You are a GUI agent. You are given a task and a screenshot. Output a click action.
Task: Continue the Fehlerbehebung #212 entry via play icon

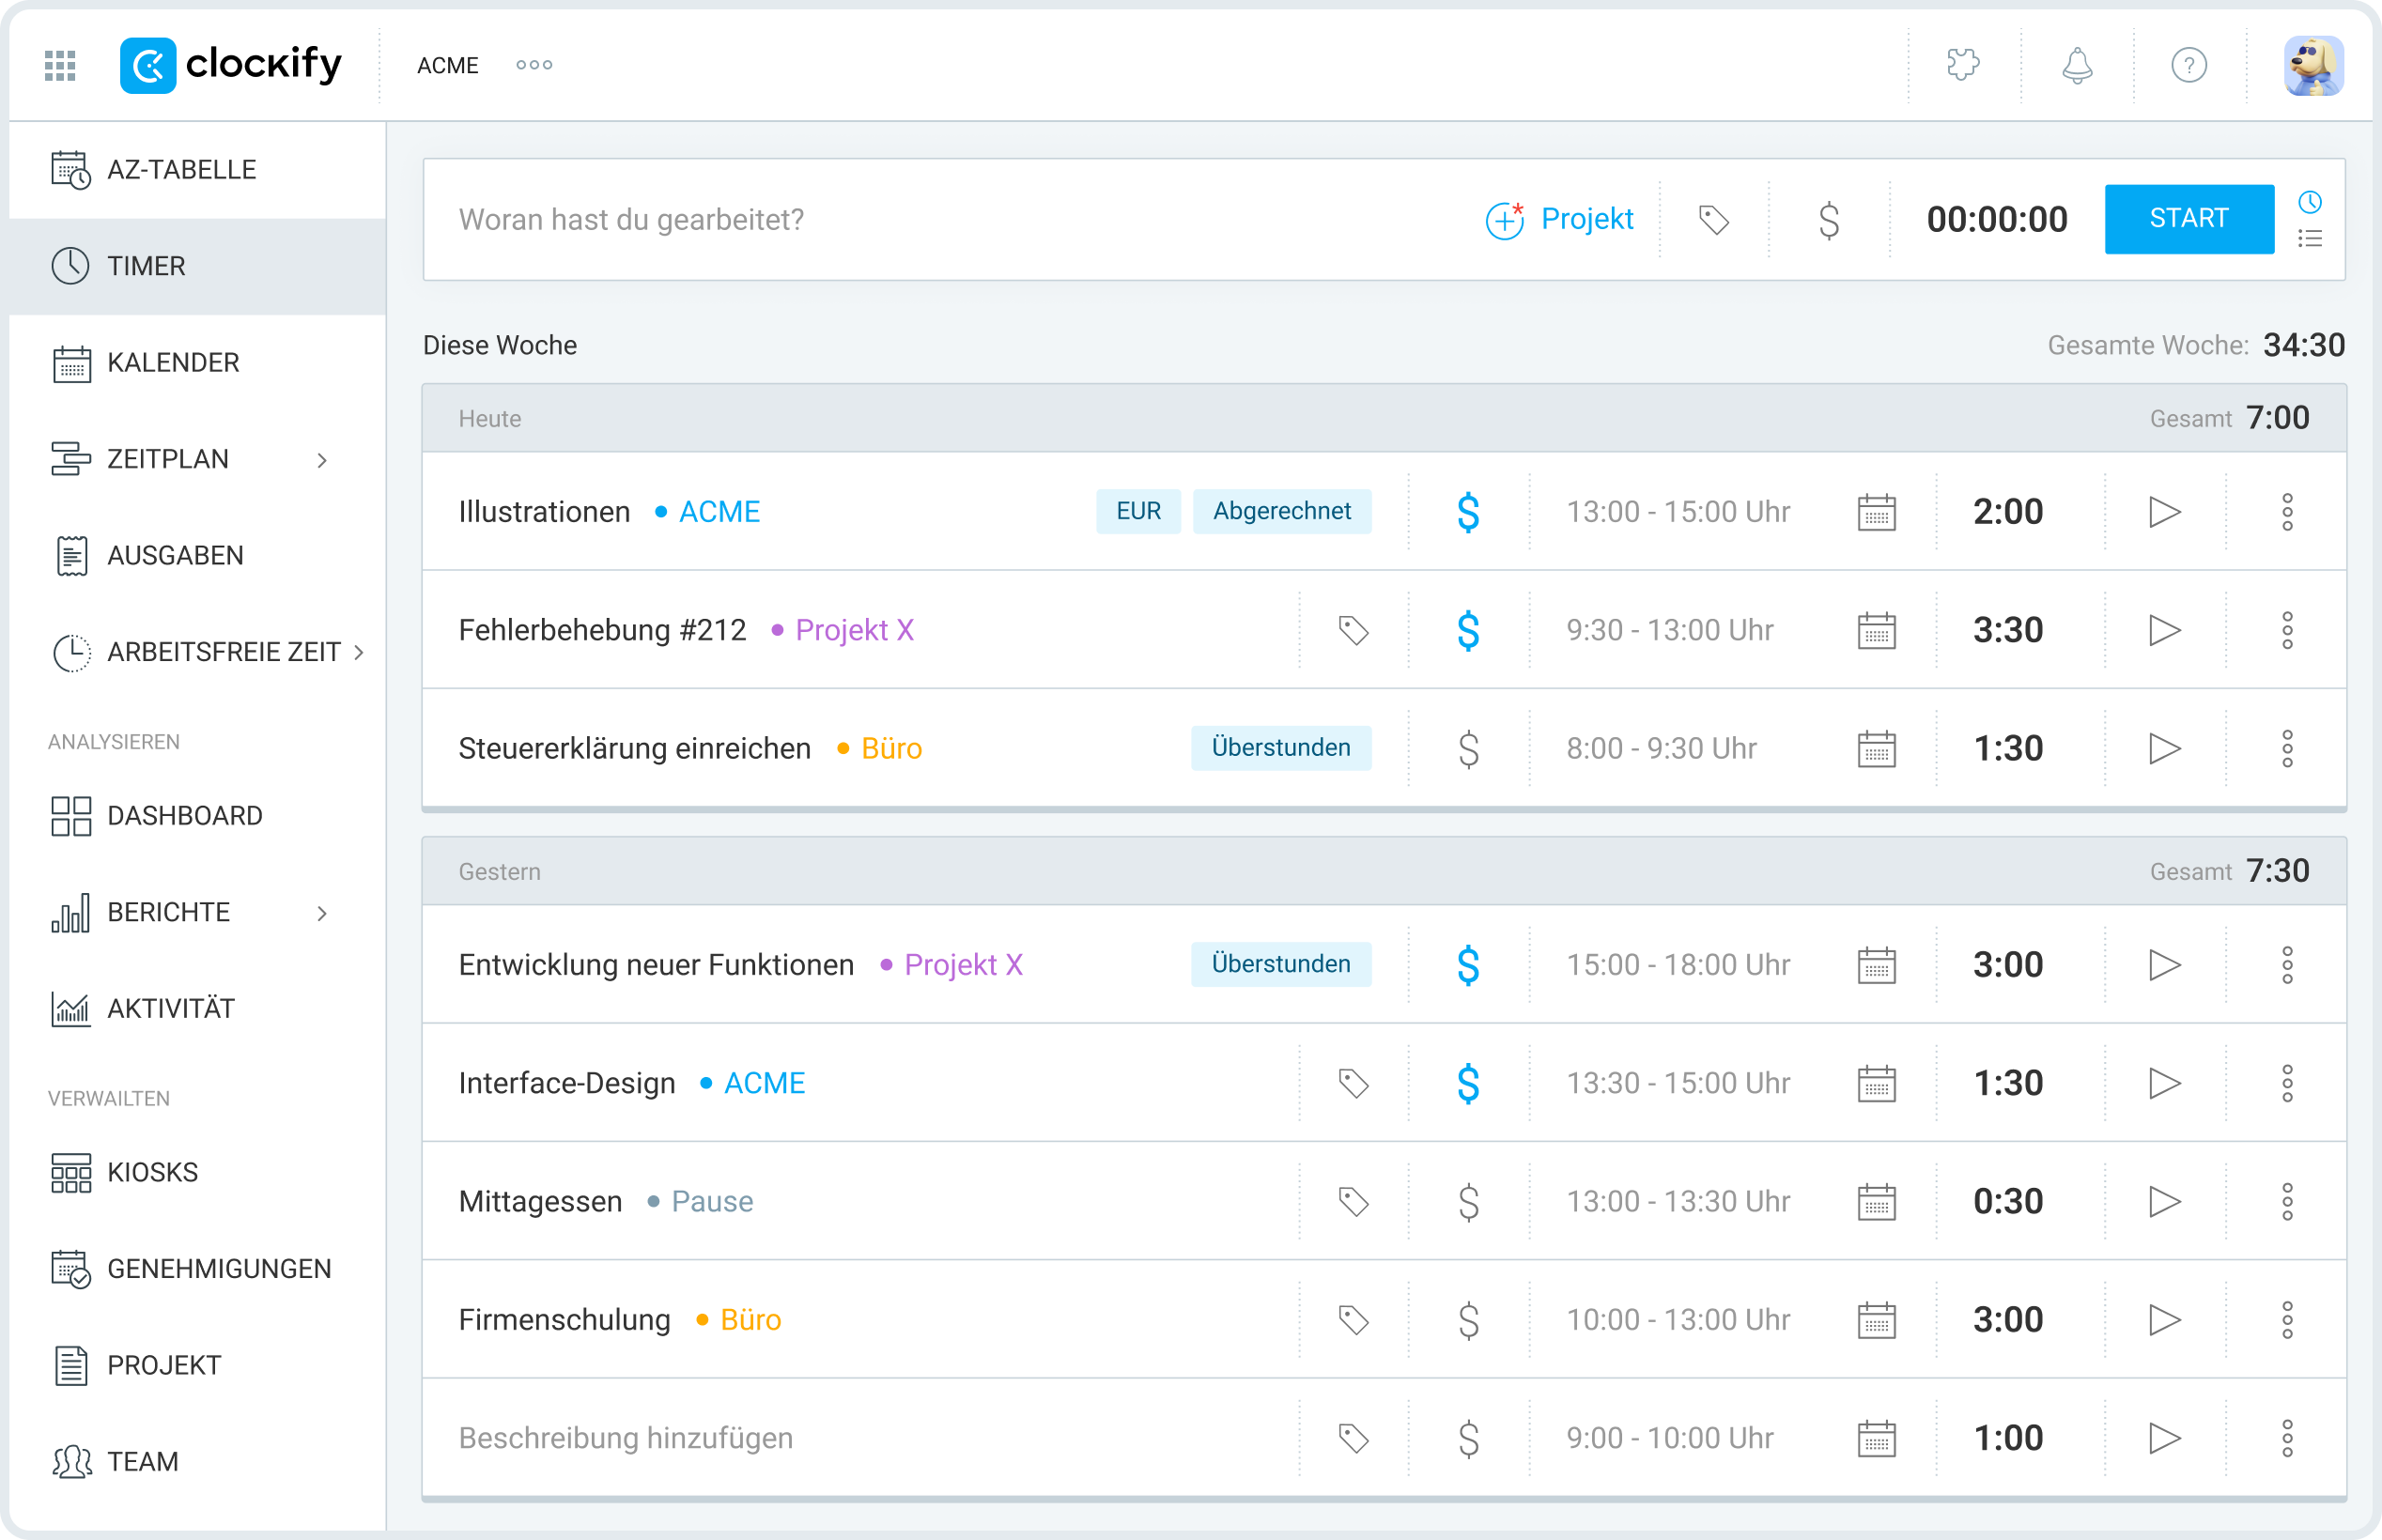(2166, 630)
